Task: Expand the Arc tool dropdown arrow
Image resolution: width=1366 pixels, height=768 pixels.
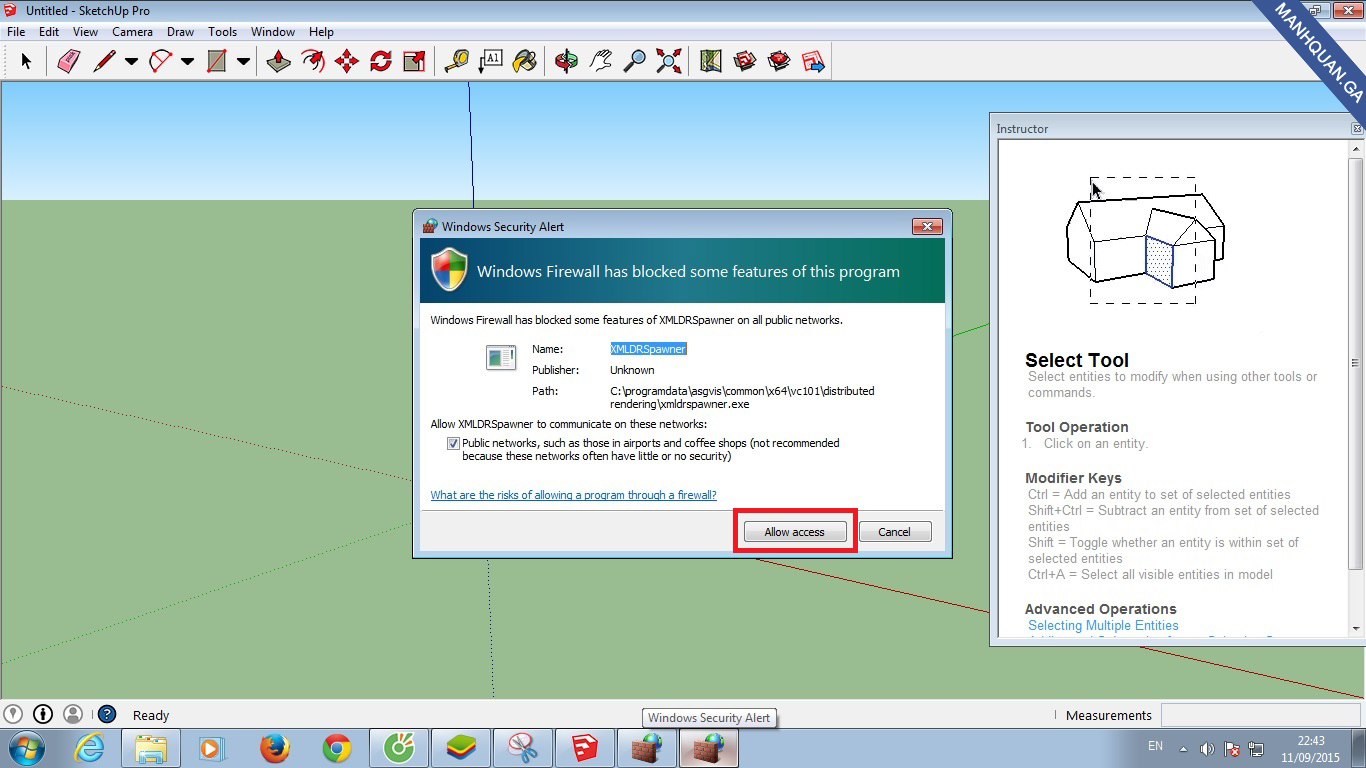Action: [187, 62]
